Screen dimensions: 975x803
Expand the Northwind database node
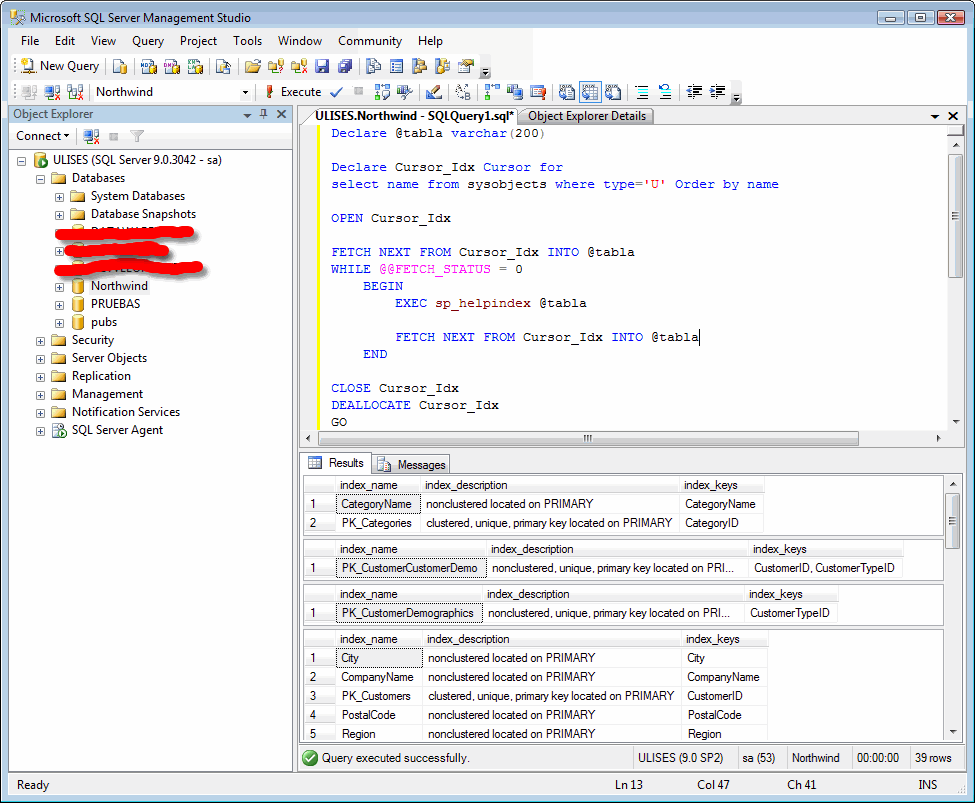(59, 287)
